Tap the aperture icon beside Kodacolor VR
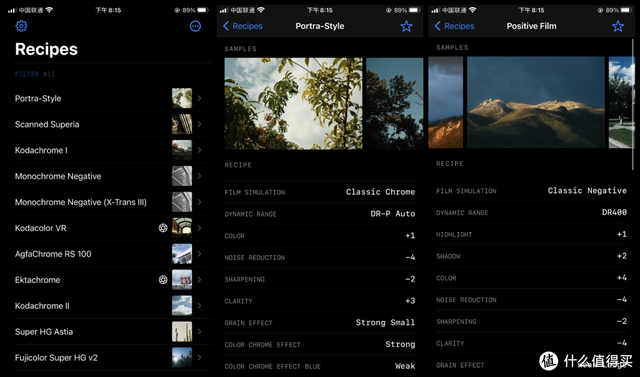The image size is (640, 377). 163,228
